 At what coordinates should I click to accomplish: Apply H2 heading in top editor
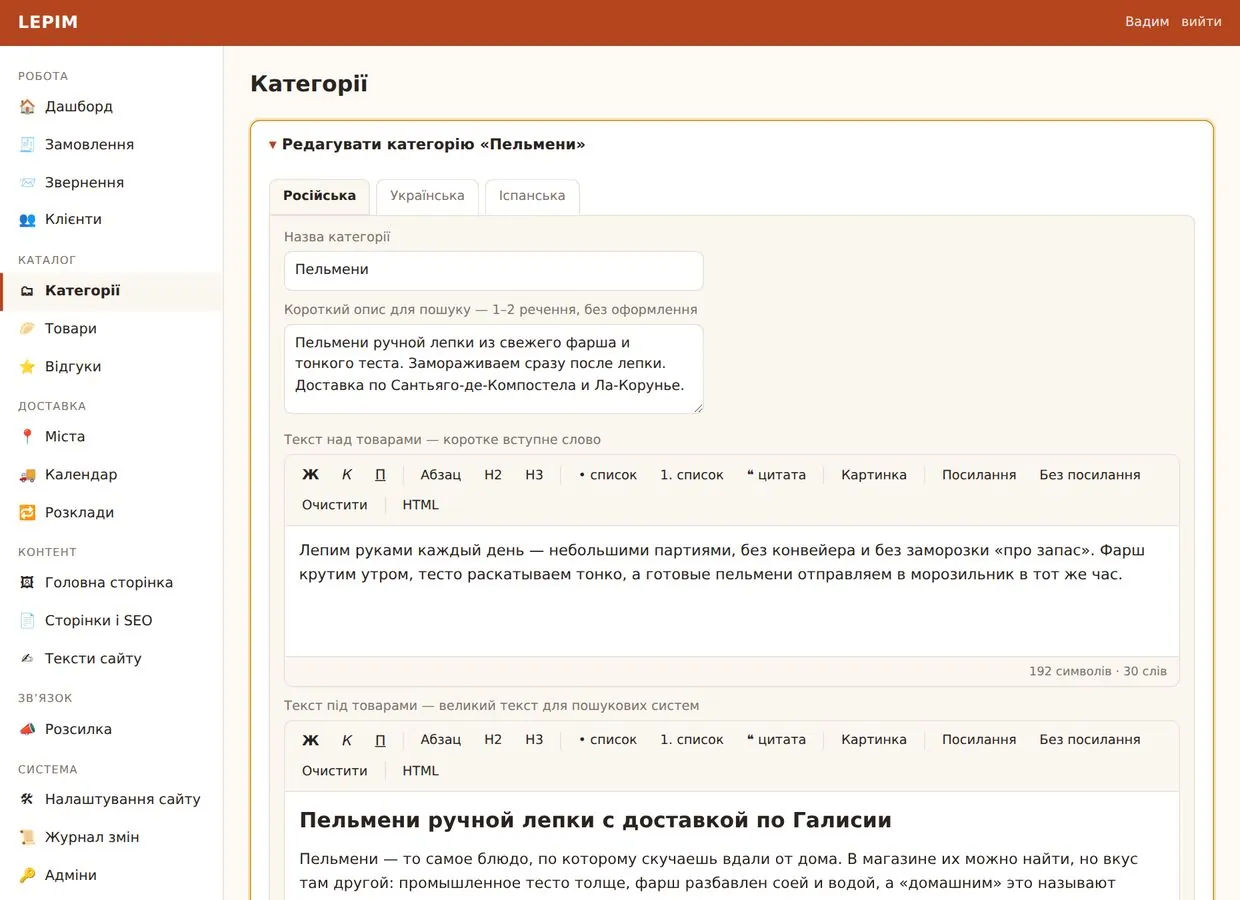click(x=493, y=475)
